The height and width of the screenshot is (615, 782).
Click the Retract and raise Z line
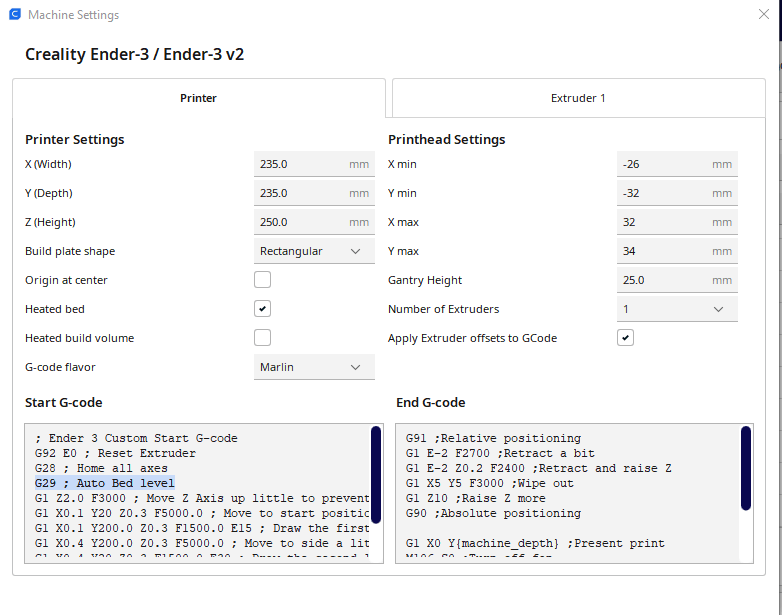(x=539, y=468)
